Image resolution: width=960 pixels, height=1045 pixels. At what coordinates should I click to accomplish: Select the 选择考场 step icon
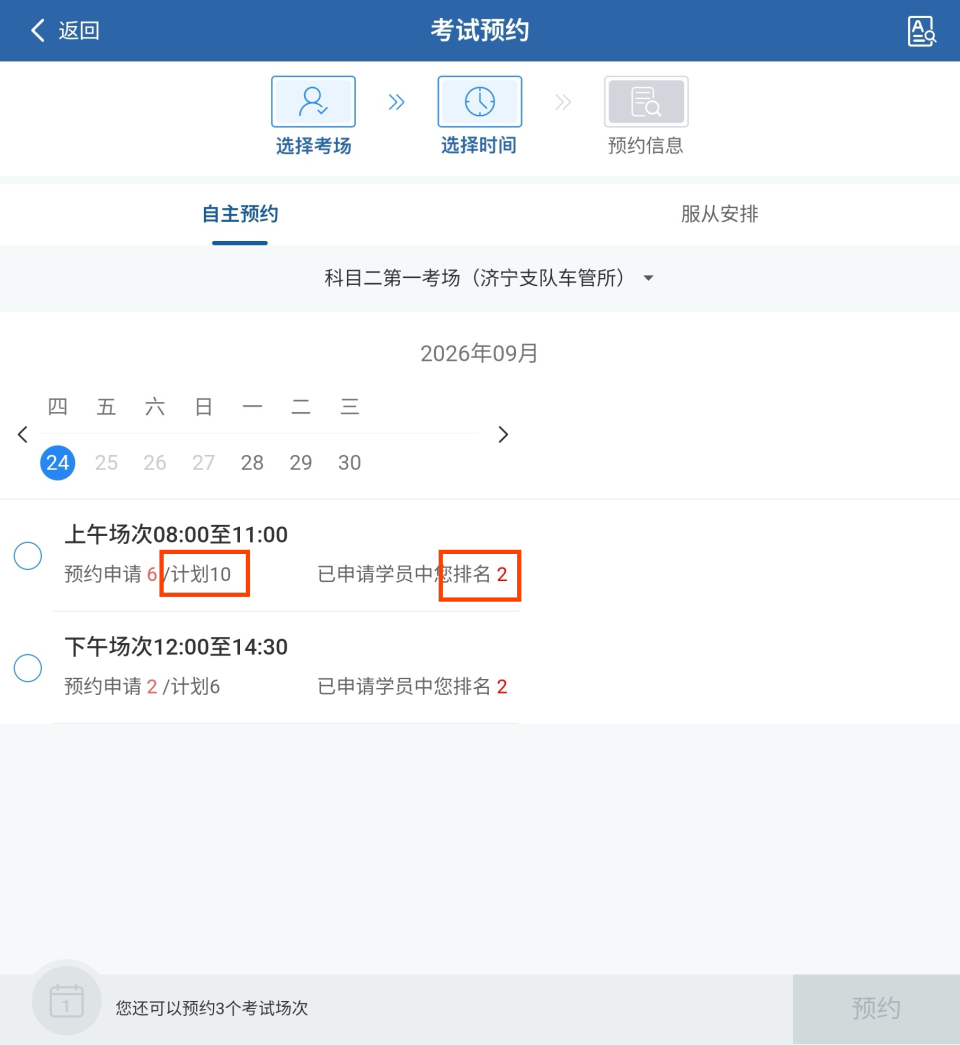coord(313,101)
